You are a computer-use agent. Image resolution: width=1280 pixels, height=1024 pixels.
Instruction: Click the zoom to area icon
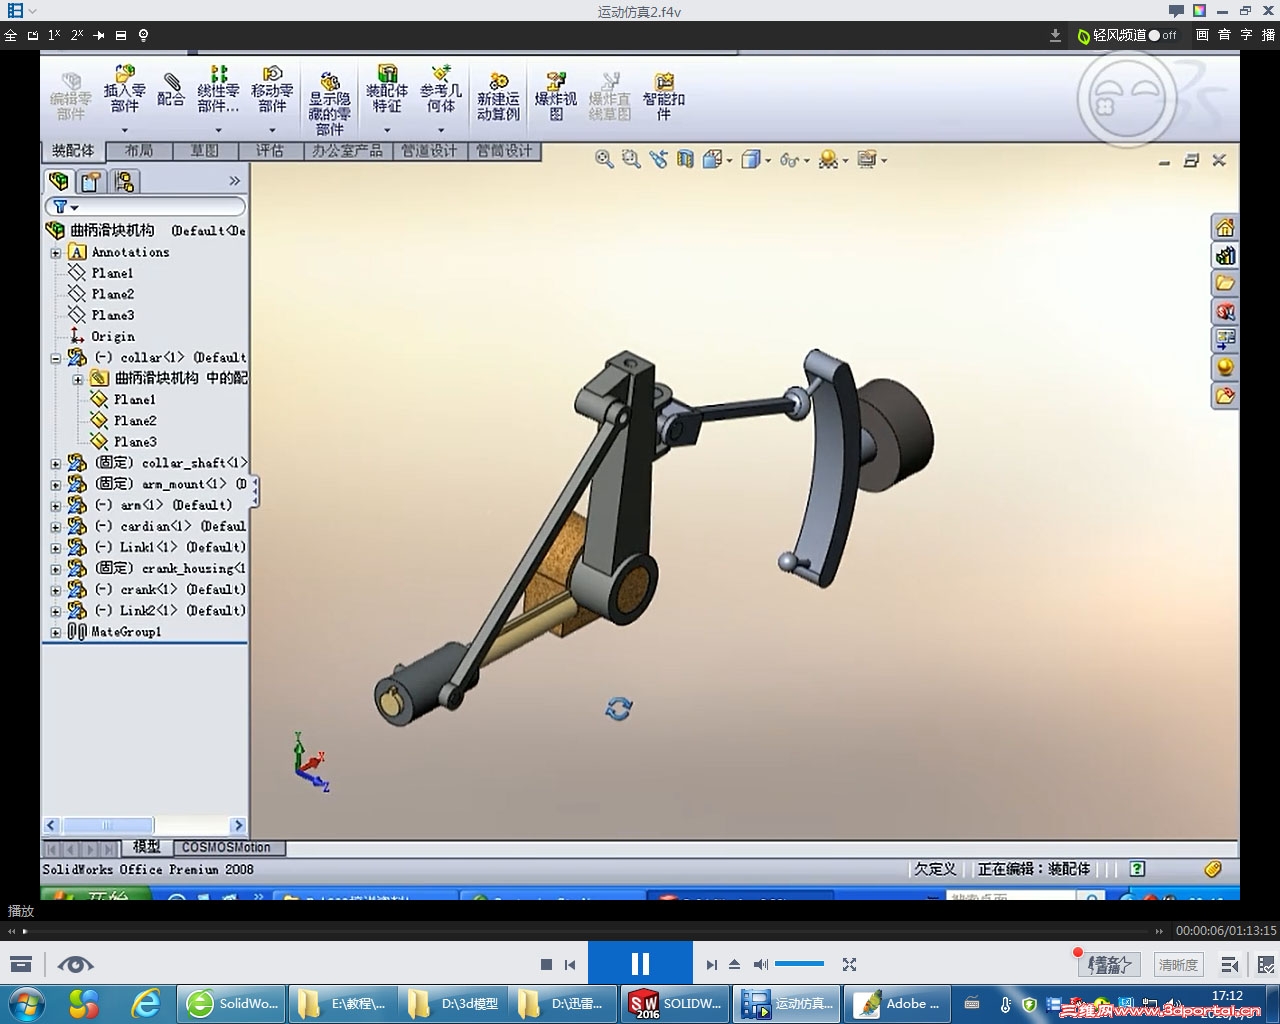(x=631, y=159)
